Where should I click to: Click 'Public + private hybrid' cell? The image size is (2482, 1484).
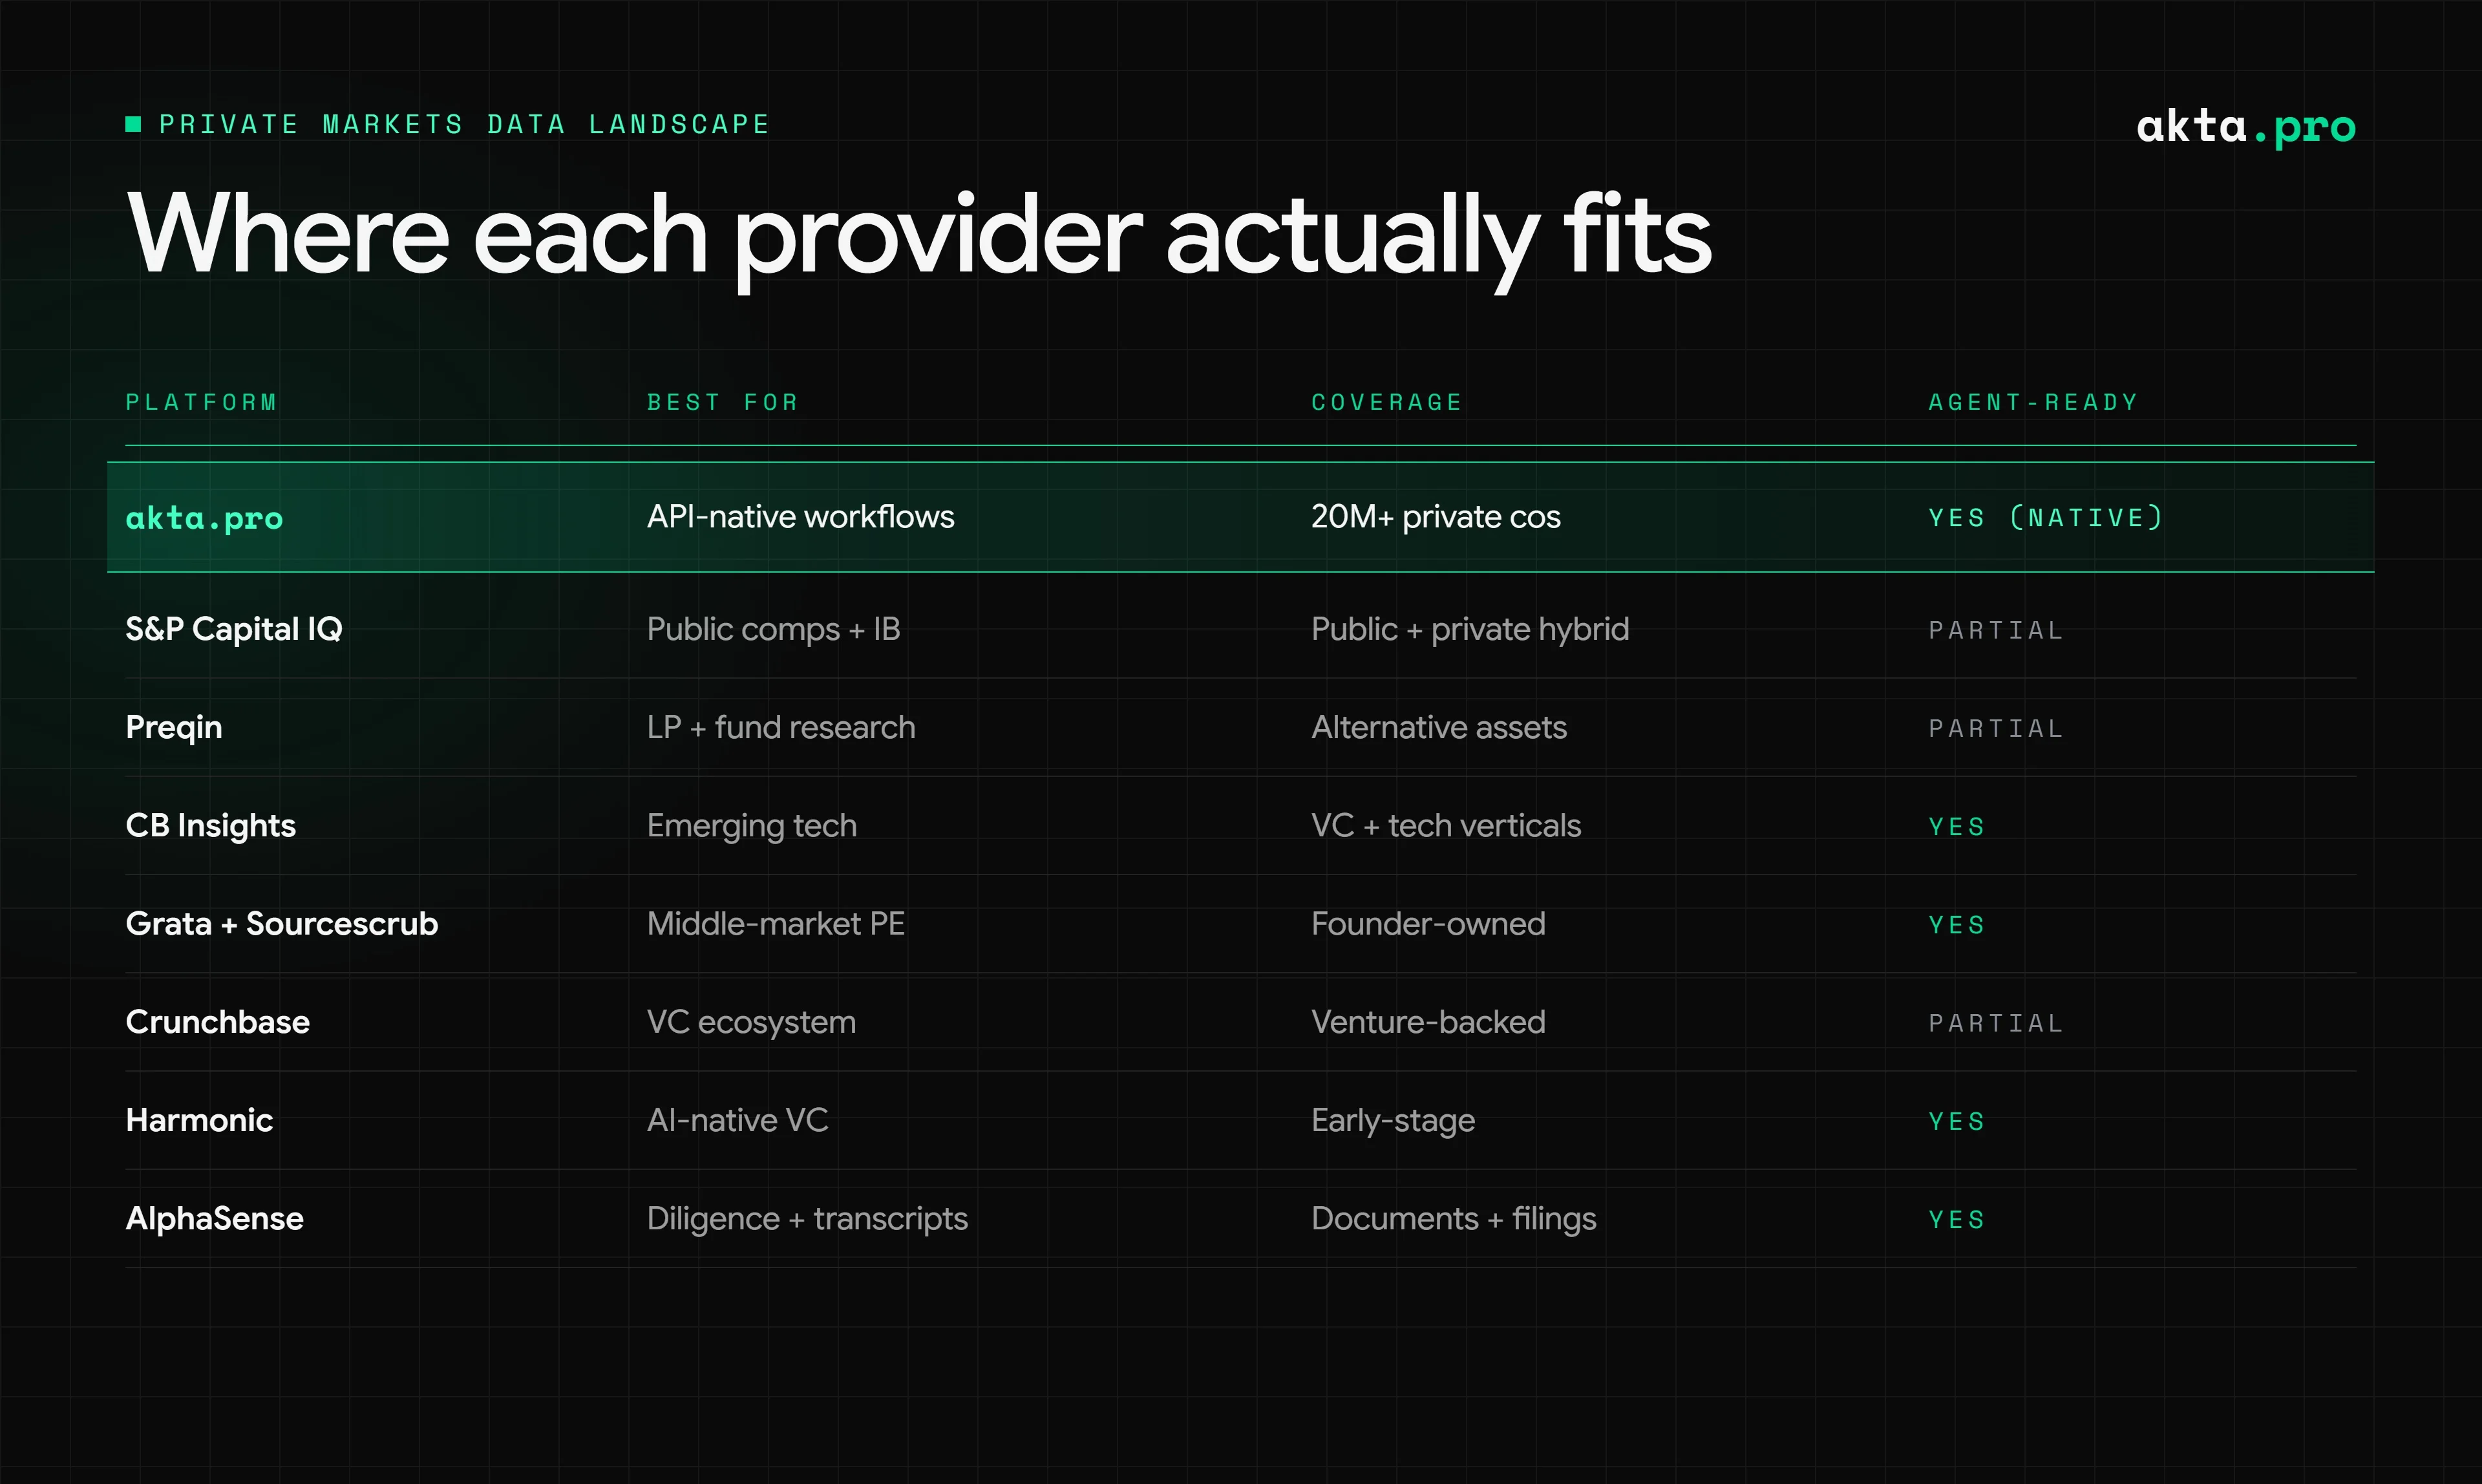(x=1470, y=629)
